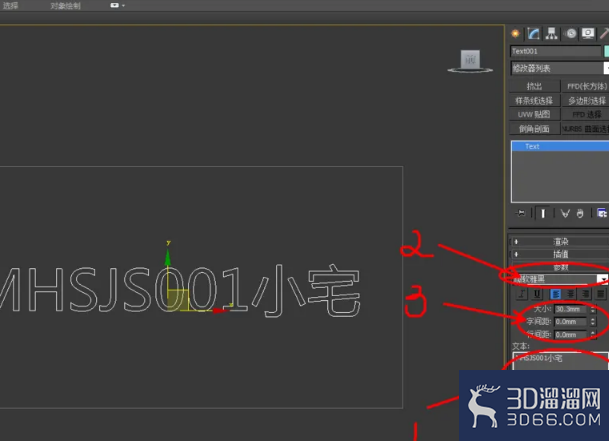Image resolution: width=609 pixels, height=441 pixels.
Task: Click the 行间距 leading spinner arrows
Action: 593,335
